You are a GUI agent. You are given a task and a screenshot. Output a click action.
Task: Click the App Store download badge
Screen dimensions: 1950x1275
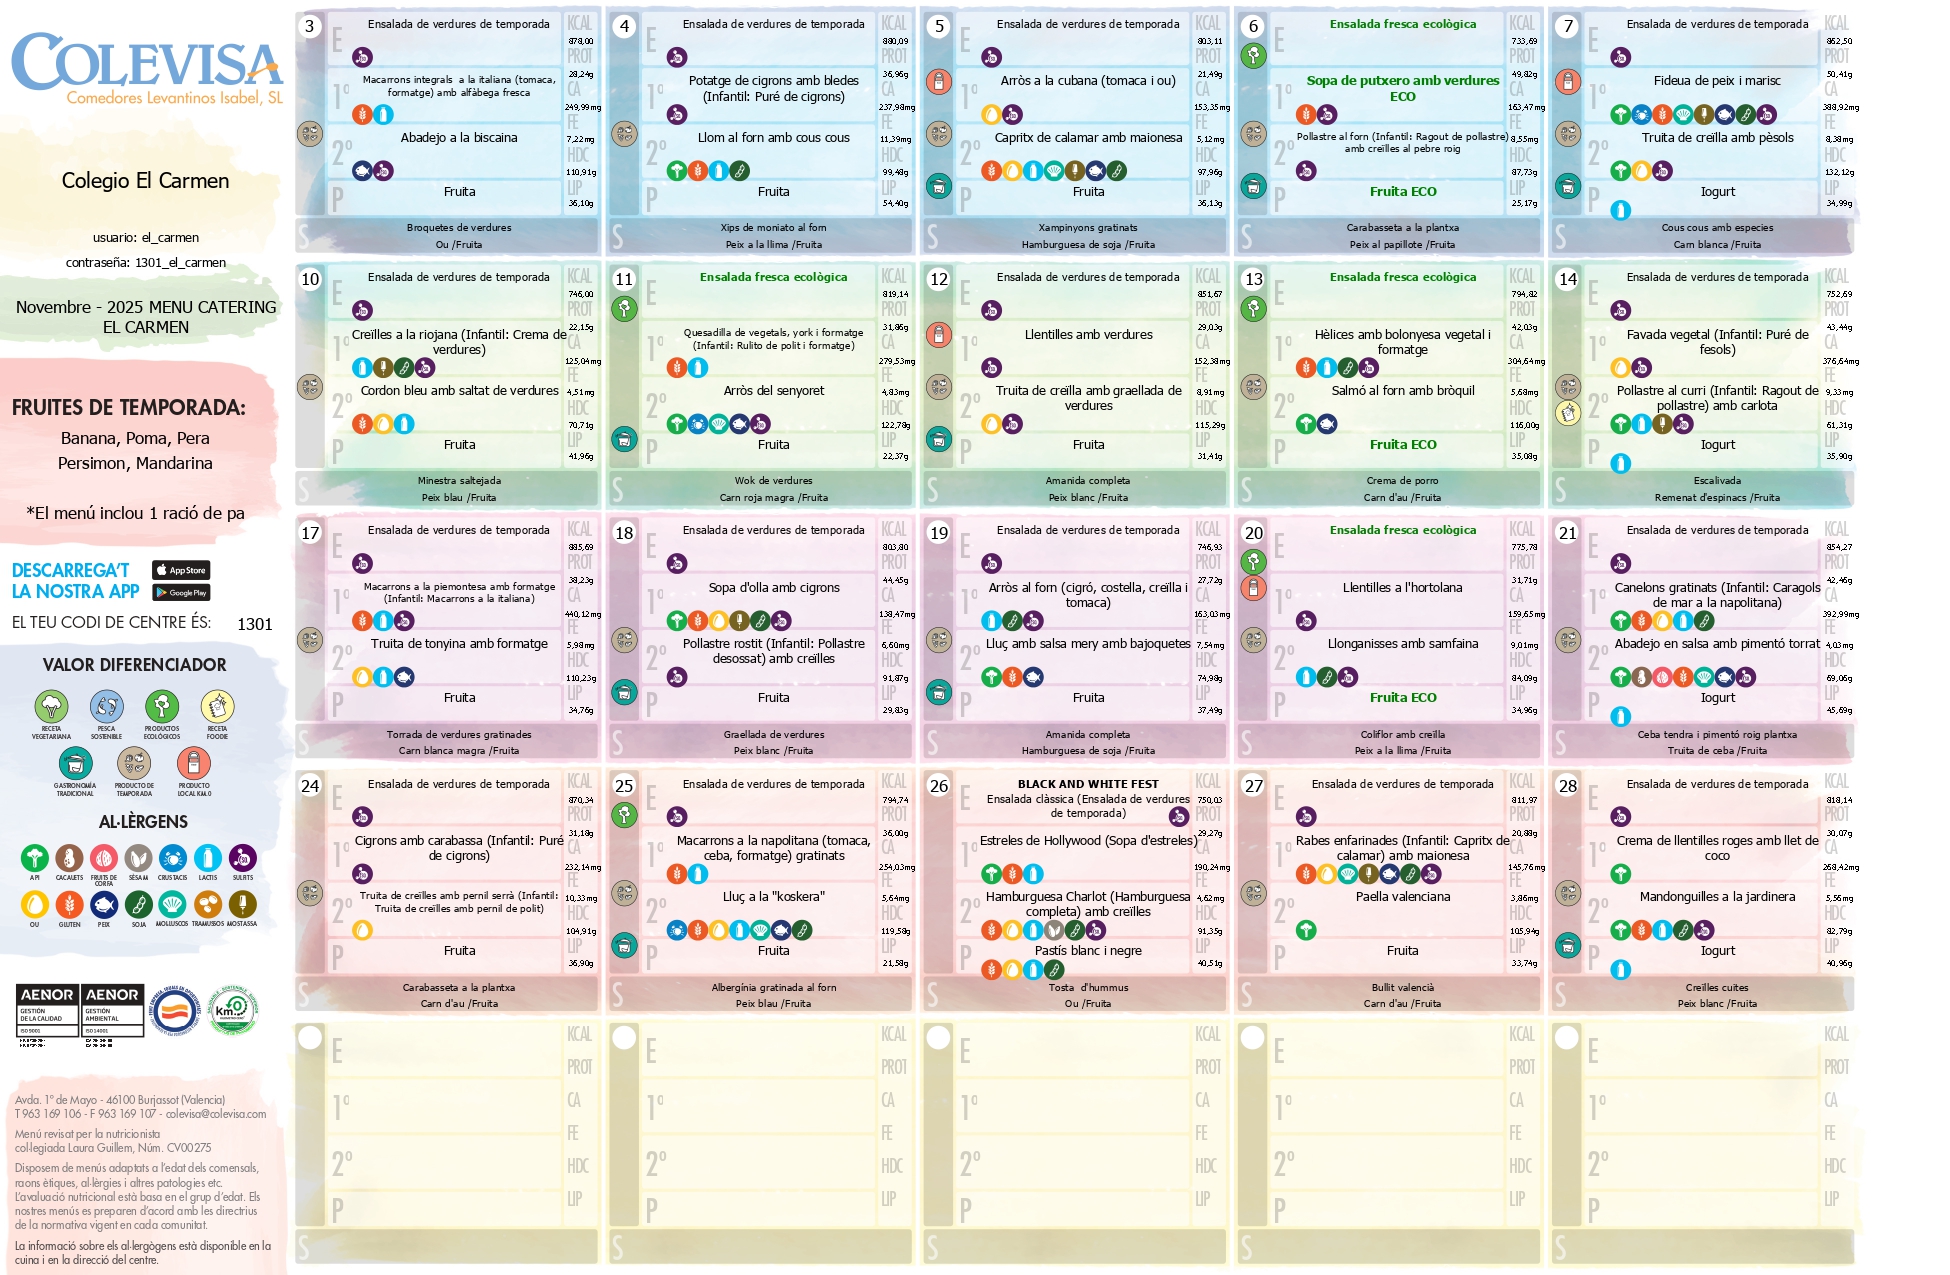(x=181, y=570)
